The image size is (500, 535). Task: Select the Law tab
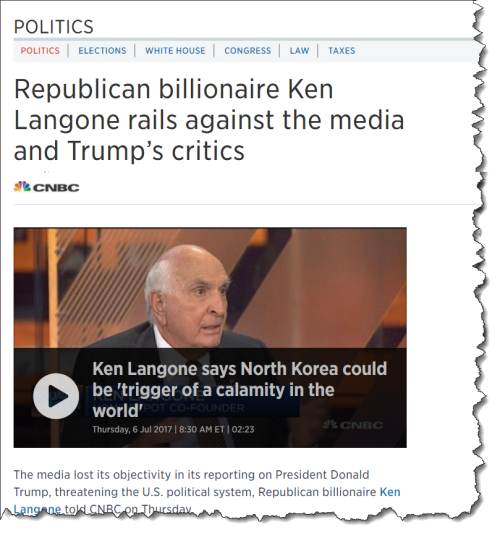pyautogui.click(x=299, y=51)
